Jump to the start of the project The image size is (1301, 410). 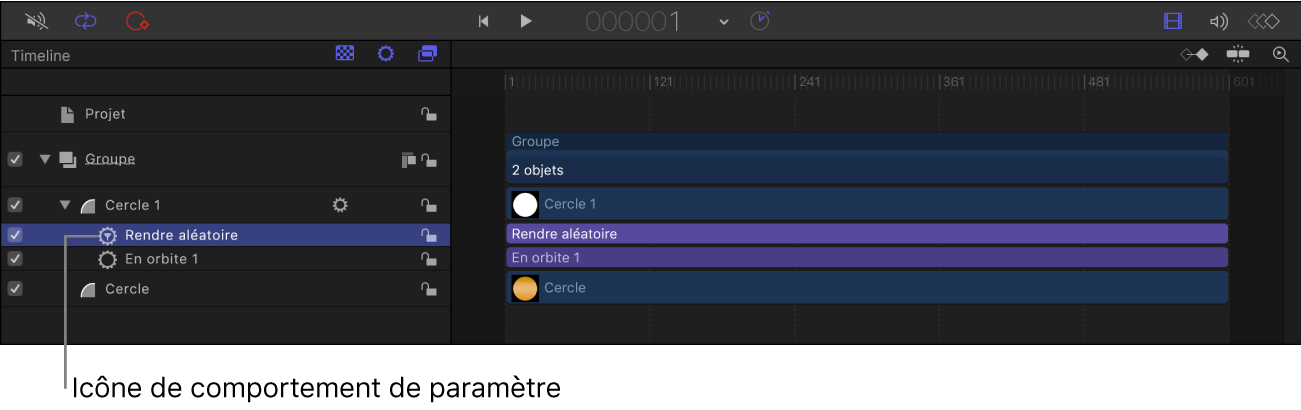click(484, 21)
